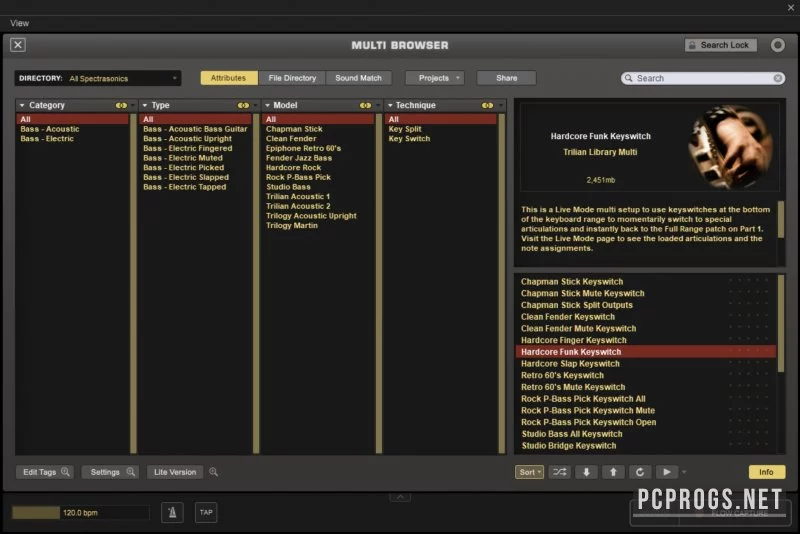
Task: Select Key Split in Technique list
Action: pos(405,129)
